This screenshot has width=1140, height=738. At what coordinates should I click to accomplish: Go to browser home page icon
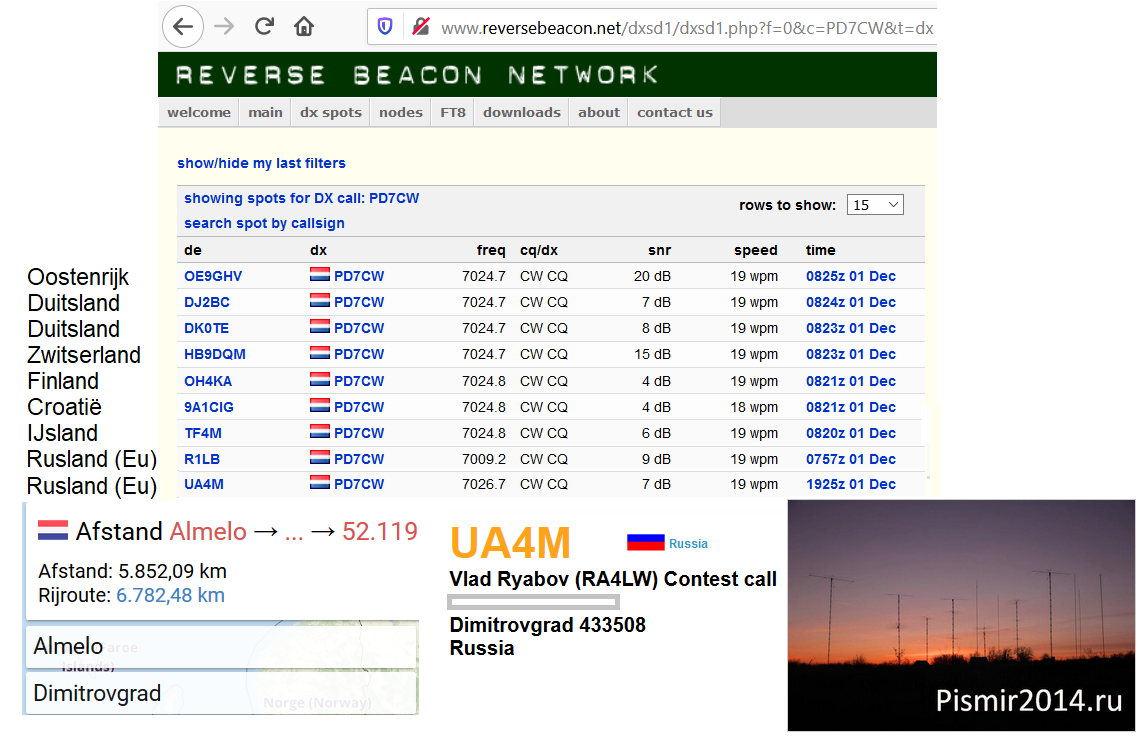click(304, 27)
